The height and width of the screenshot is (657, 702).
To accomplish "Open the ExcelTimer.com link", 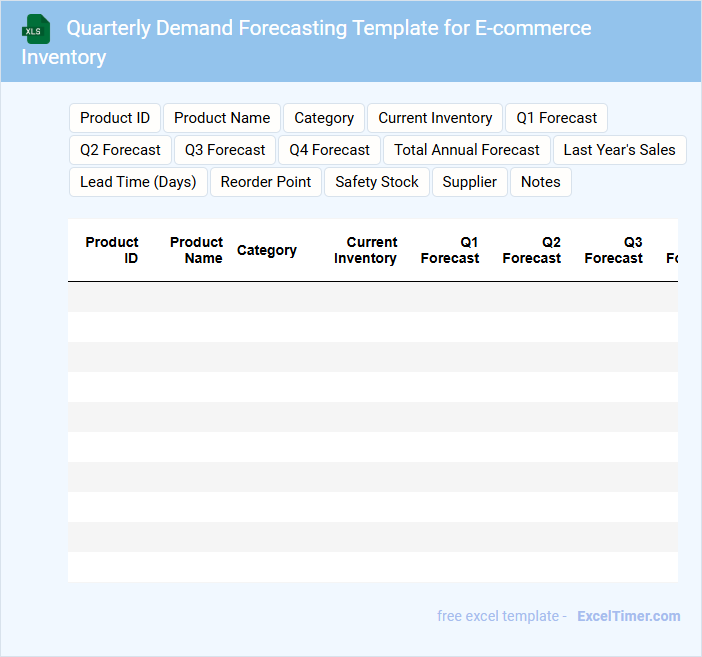I will (x=628, y=616).
